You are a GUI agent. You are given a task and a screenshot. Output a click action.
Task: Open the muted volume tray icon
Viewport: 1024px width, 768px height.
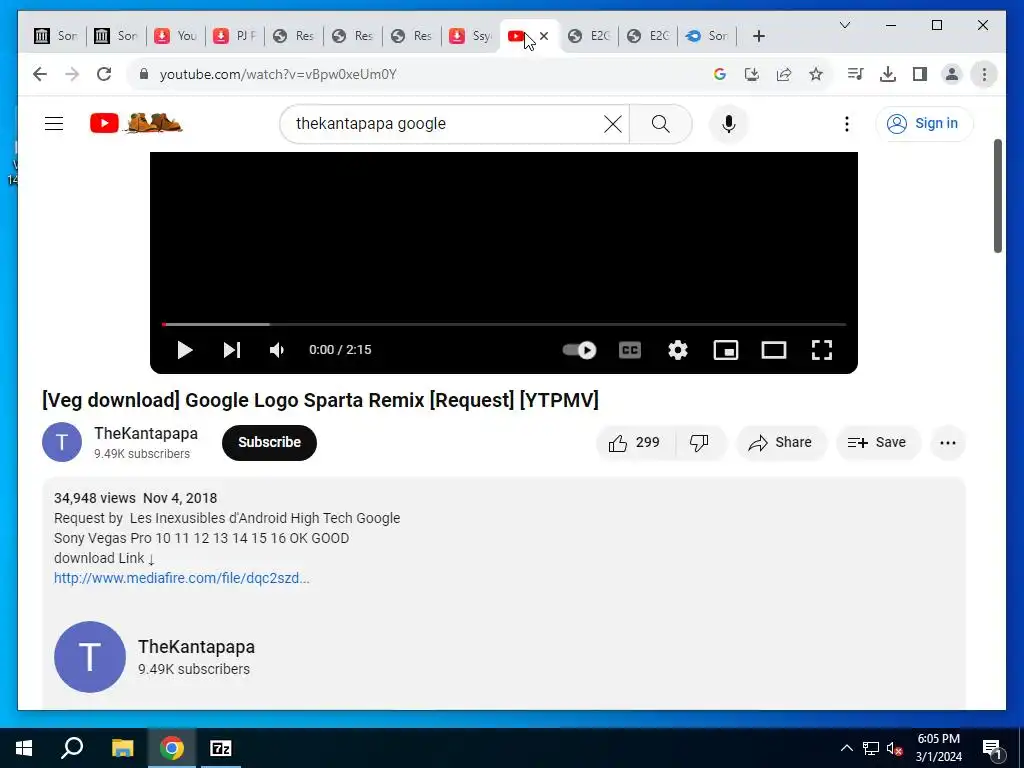(x=894, y=748)
